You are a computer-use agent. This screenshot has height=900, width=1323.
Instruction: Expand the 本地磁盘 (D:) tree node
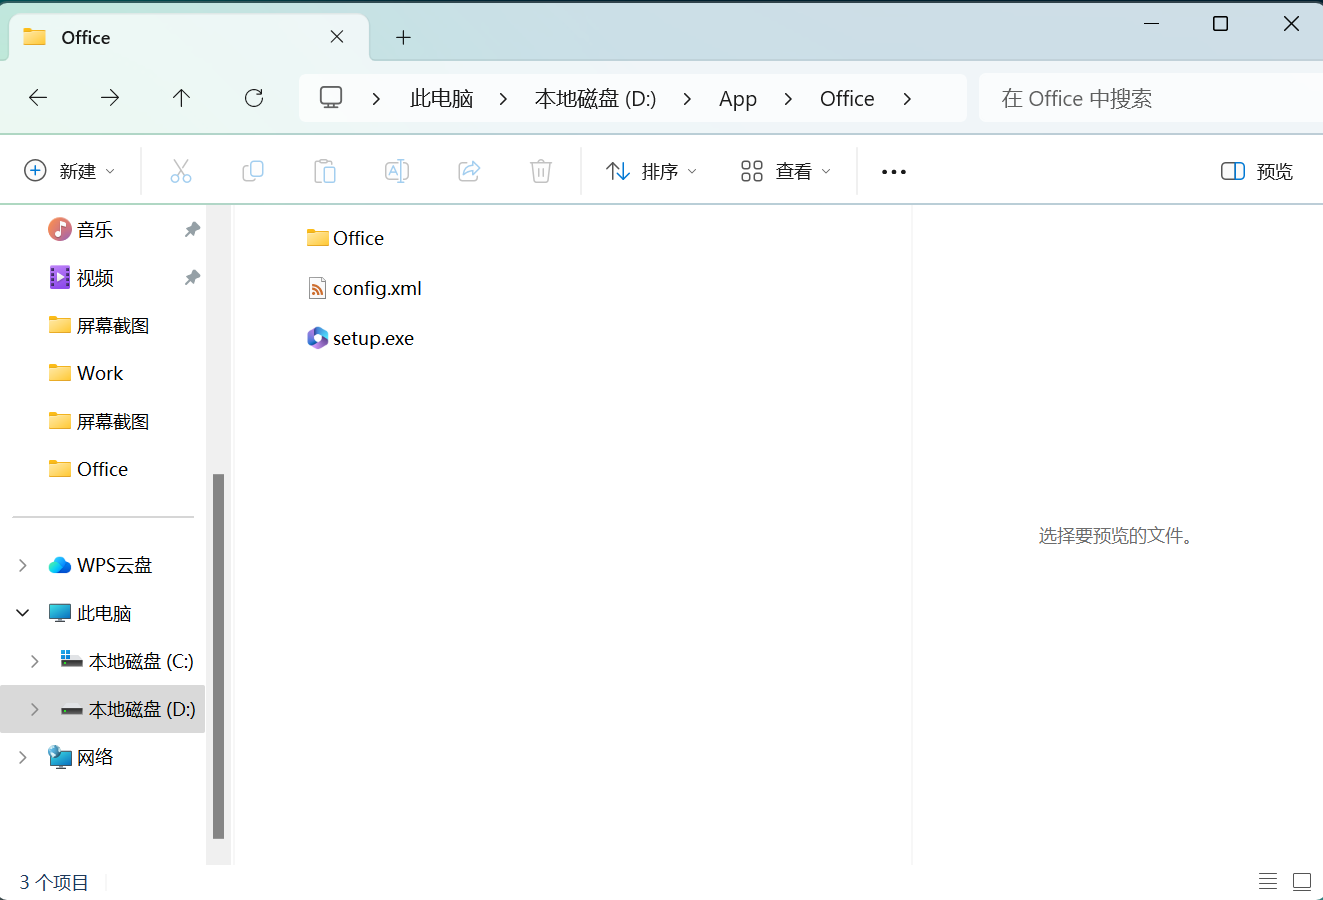(x=35, y=709)
